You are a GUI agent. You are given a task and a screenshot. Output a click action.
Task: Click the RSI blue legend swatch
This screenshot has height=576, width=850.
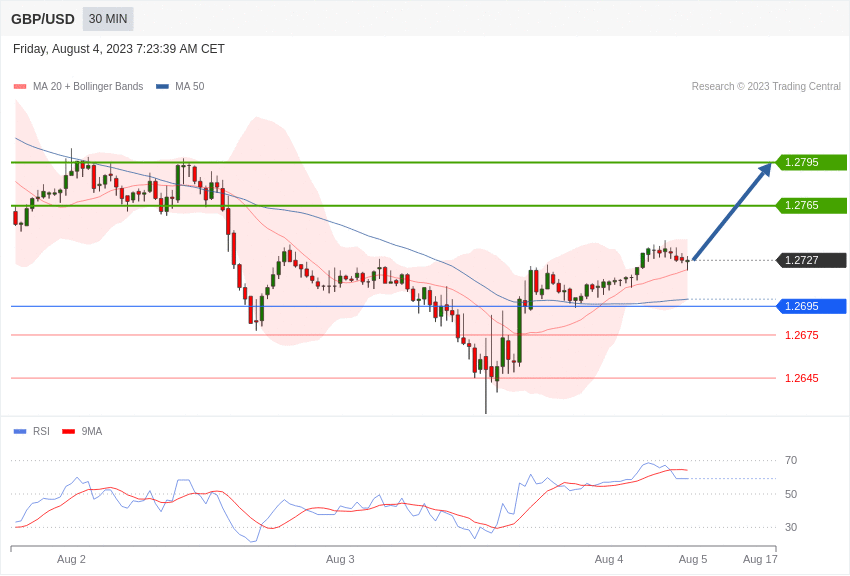tap(20, 431)
